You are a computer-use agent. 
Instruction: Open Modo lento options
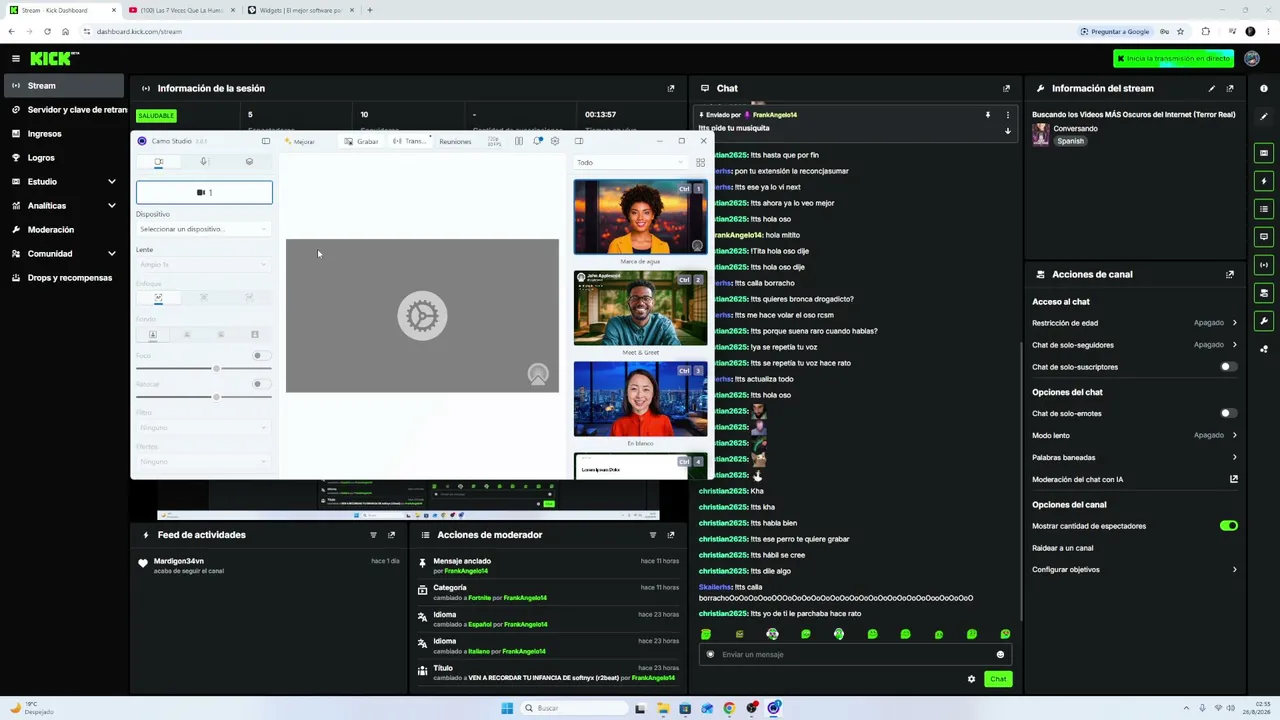click(1134, 435)
